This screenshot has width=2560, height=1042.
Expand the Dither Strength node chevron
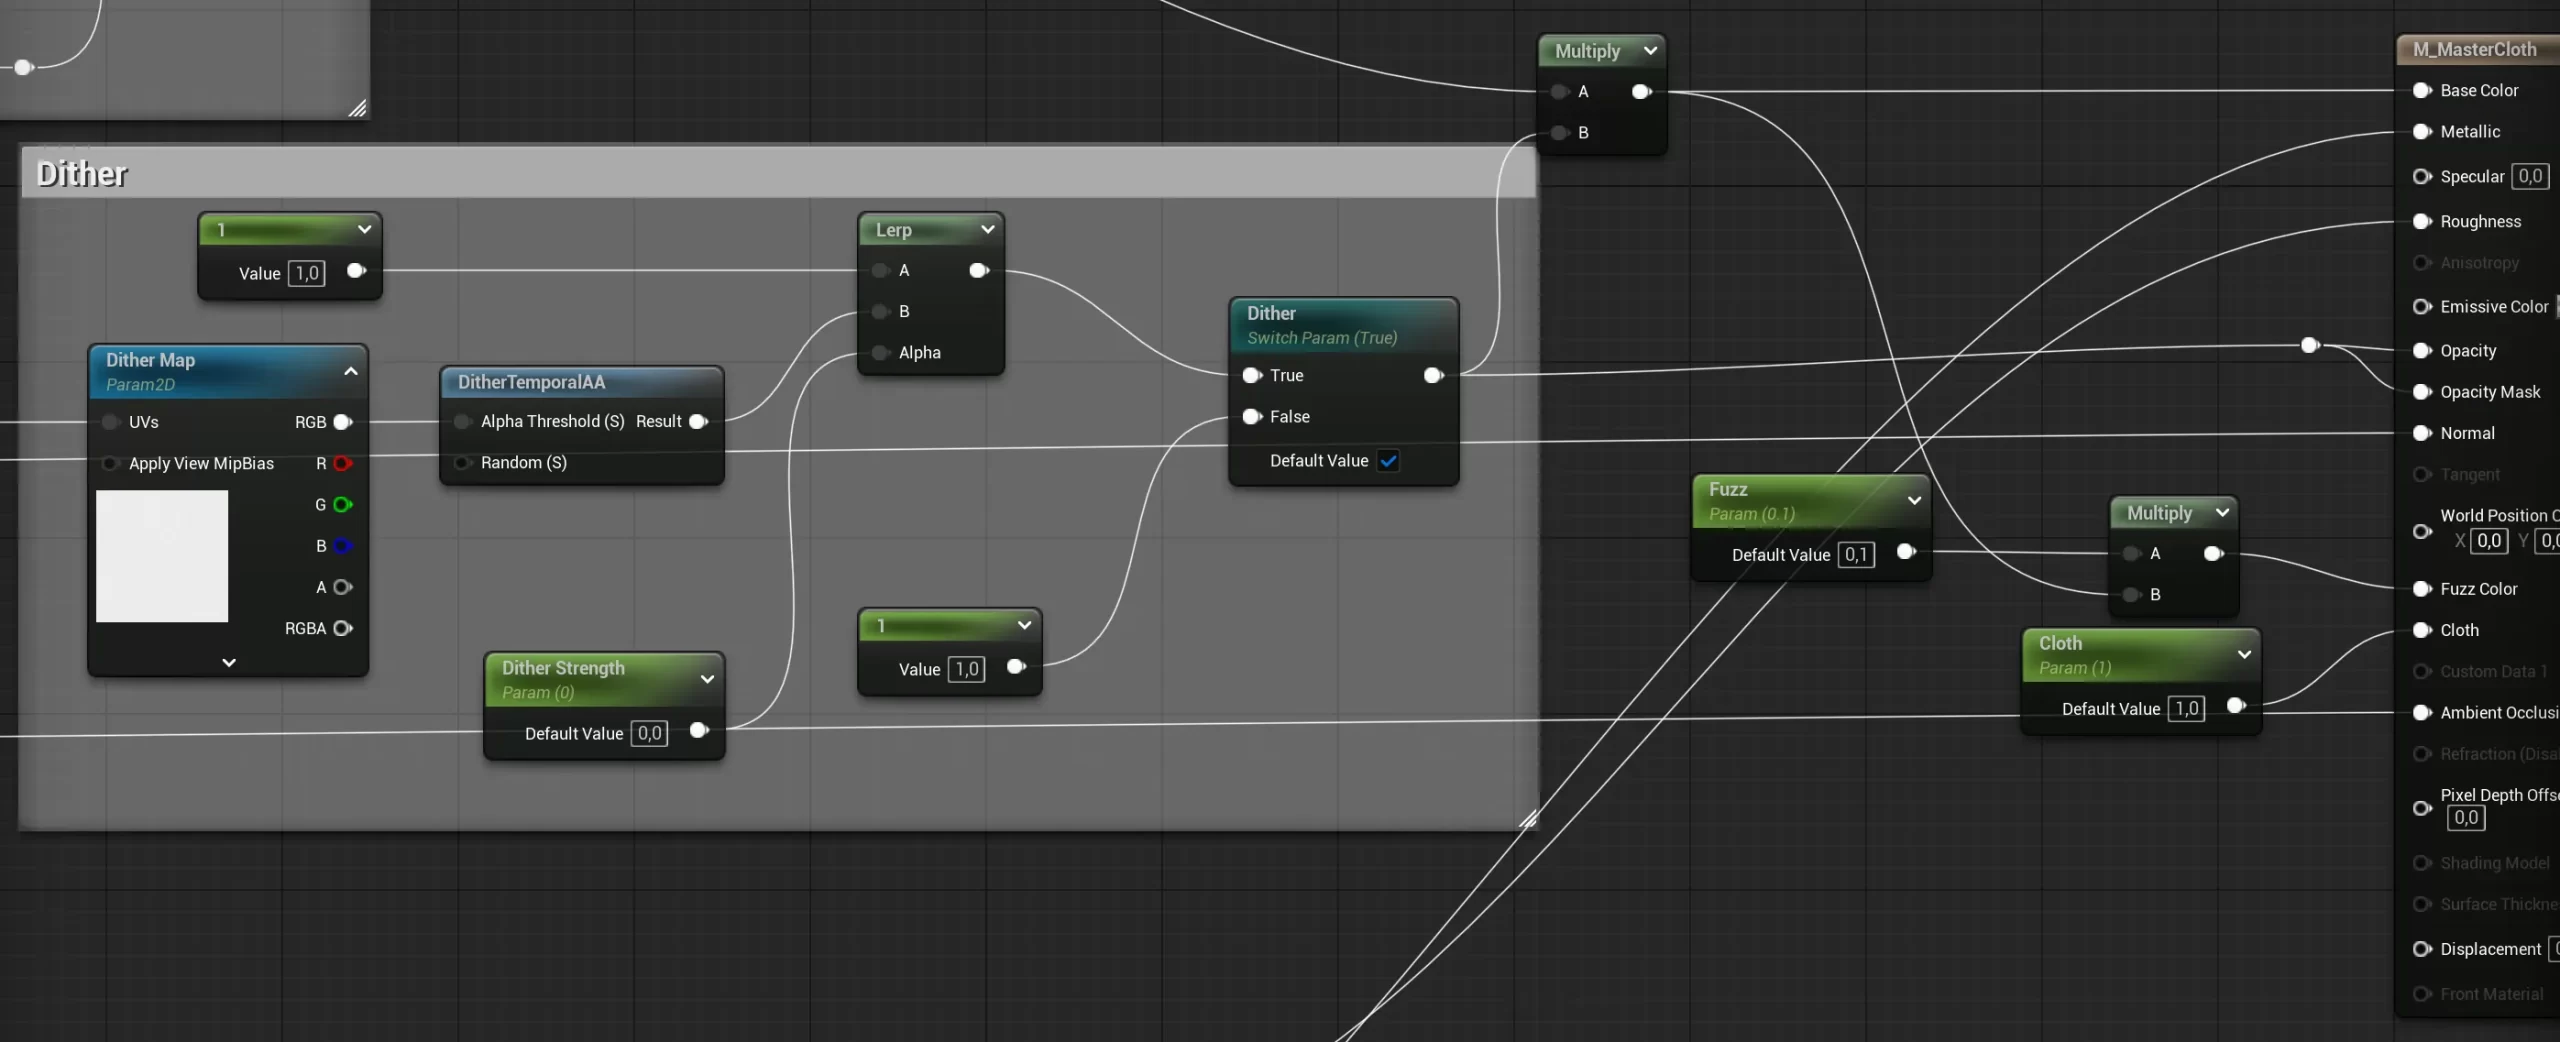pos(708,679)
